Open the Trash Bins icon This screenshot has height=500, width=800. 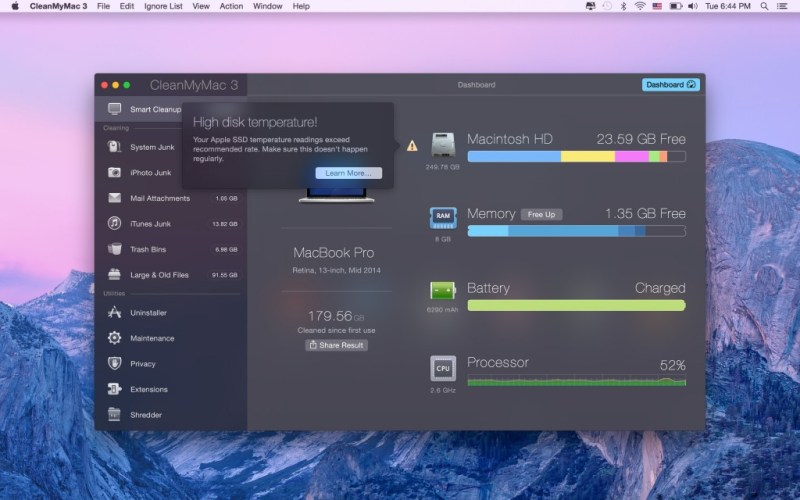pos(114,249)
